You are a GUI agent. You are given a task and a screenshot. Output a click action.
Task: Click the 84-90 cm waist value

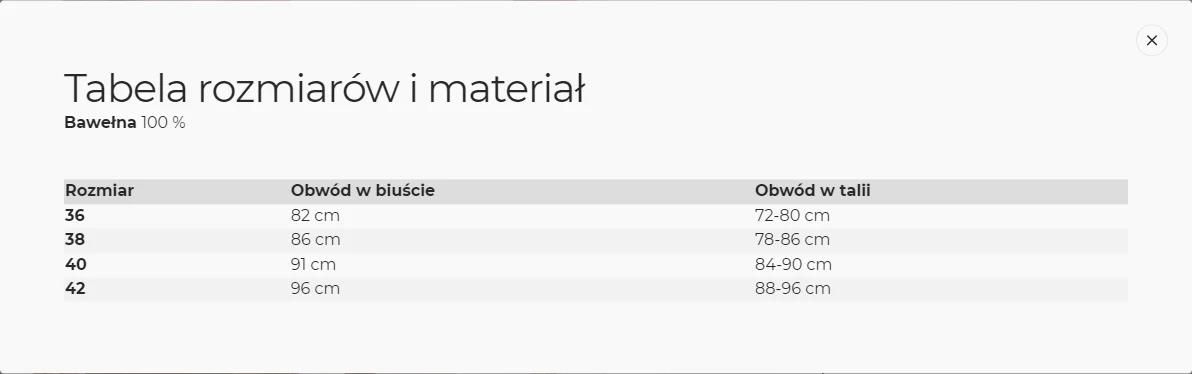pos(793,265)
